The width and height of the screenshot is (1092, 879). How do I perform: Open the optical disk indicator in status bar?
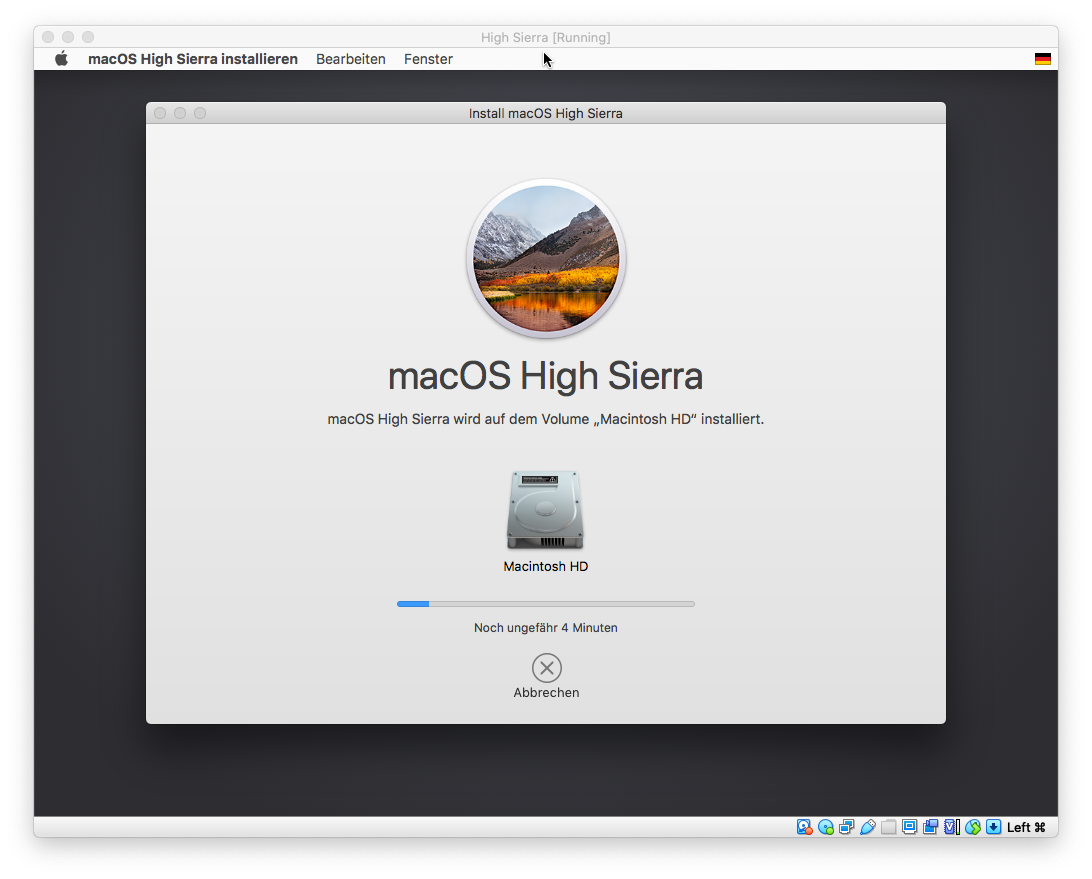point(826,827)
